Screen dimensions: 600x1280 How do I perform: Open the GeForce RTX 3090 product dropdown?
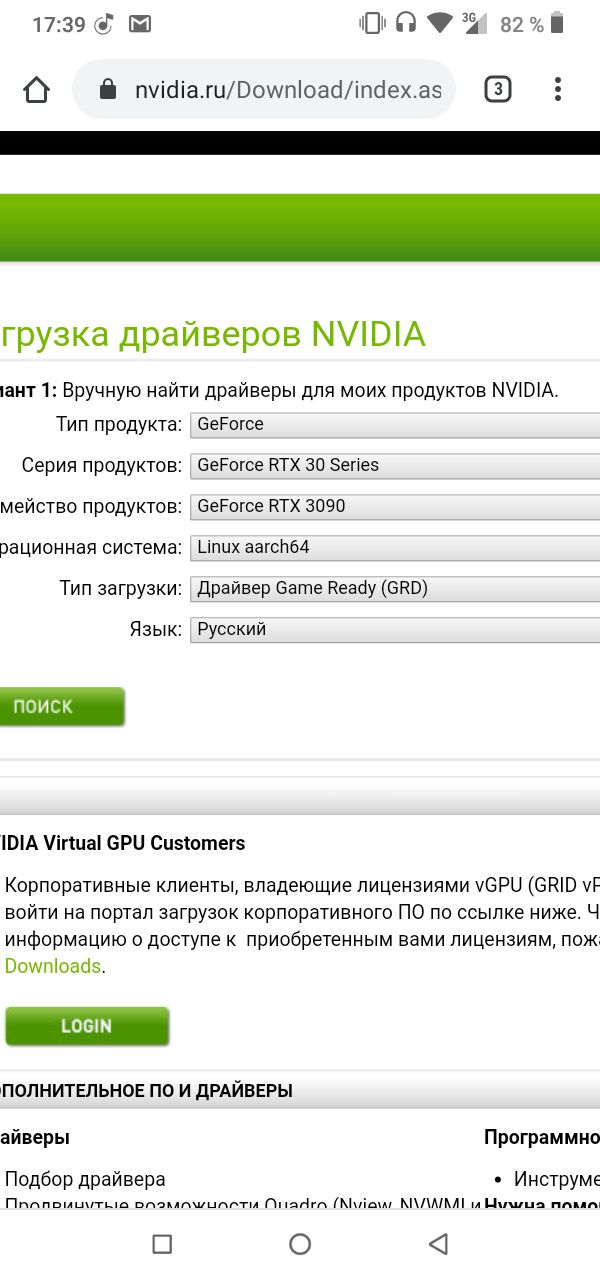coord(395,507)
